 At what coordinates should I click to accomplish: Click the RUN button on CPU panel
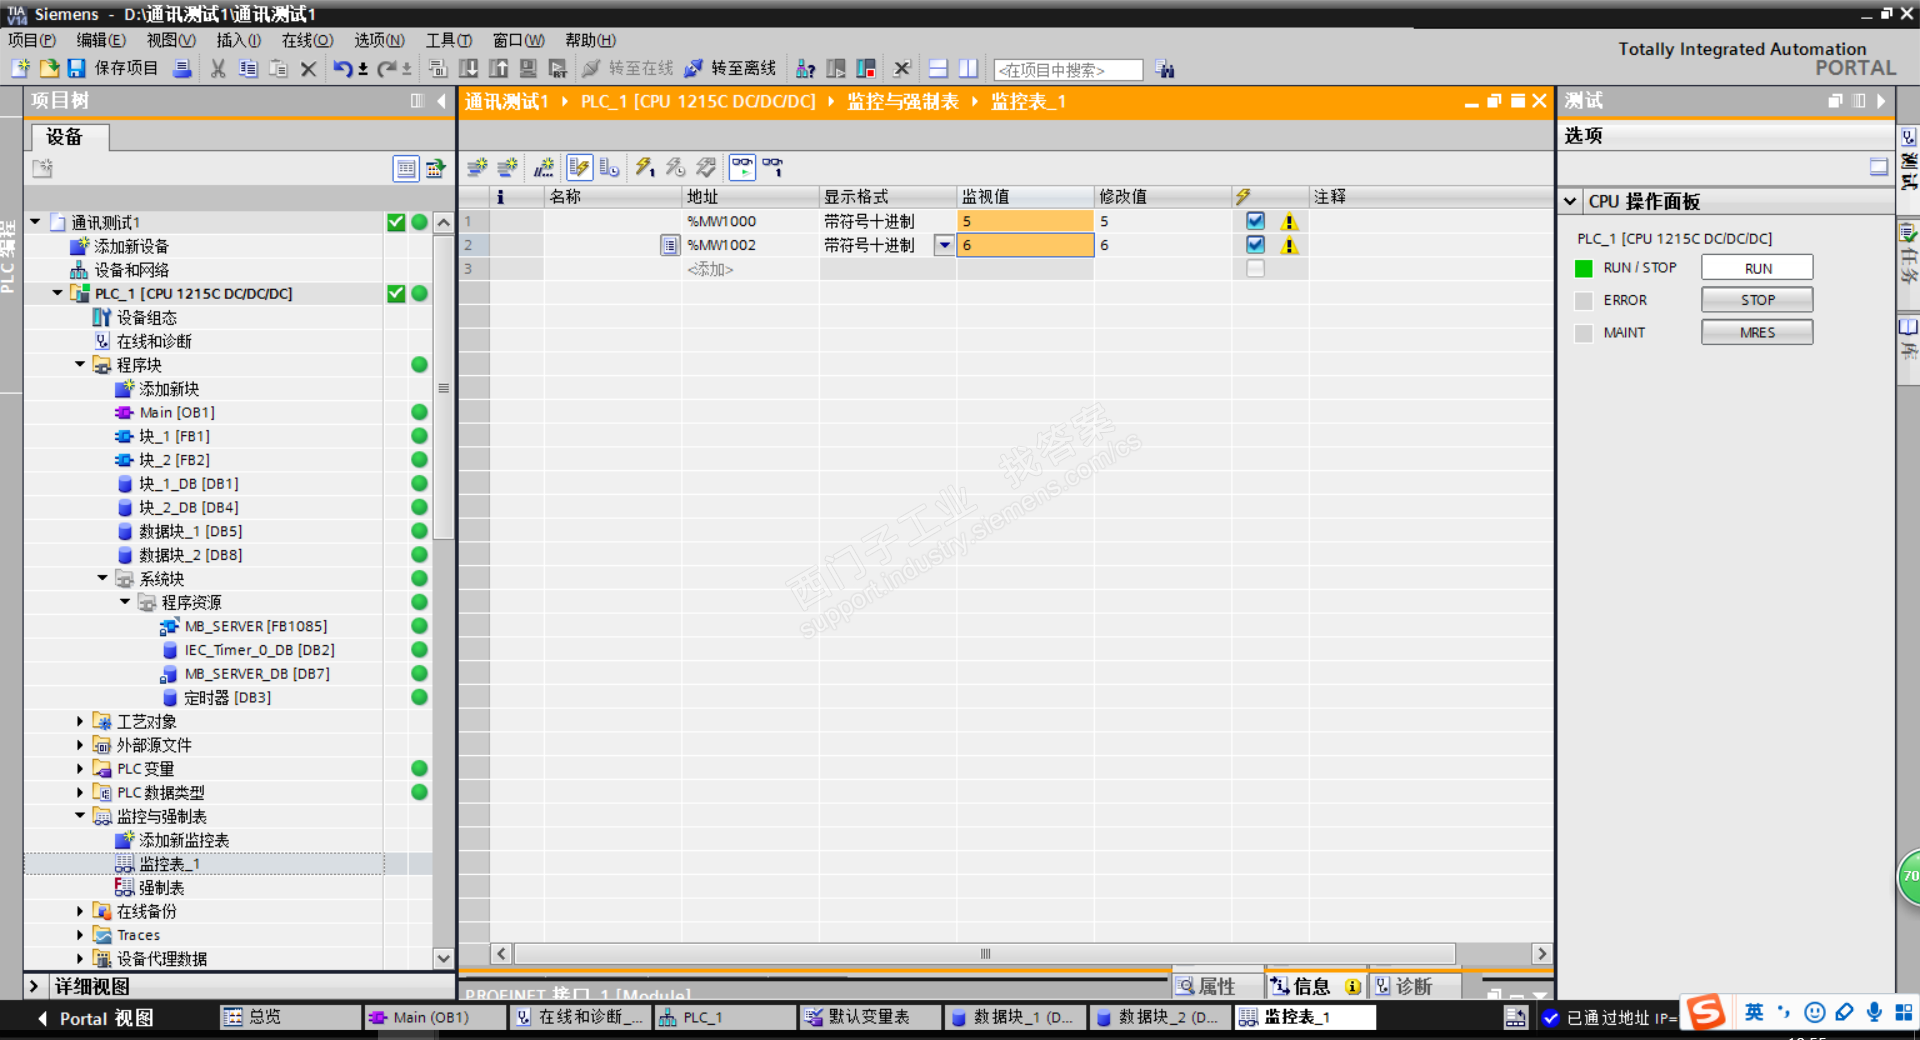click(1757, 268)
